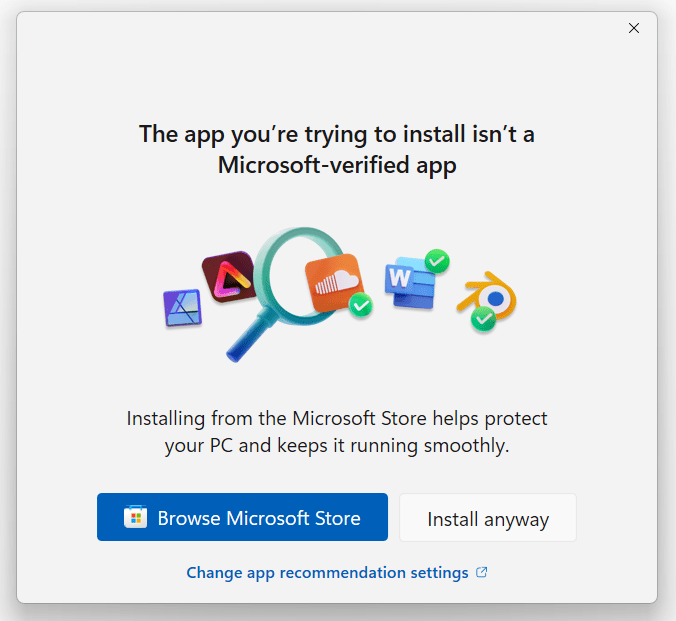Click the external link arrow icon
The height and width of the screenshot is (621, 676).
click(x=481, y=573)
